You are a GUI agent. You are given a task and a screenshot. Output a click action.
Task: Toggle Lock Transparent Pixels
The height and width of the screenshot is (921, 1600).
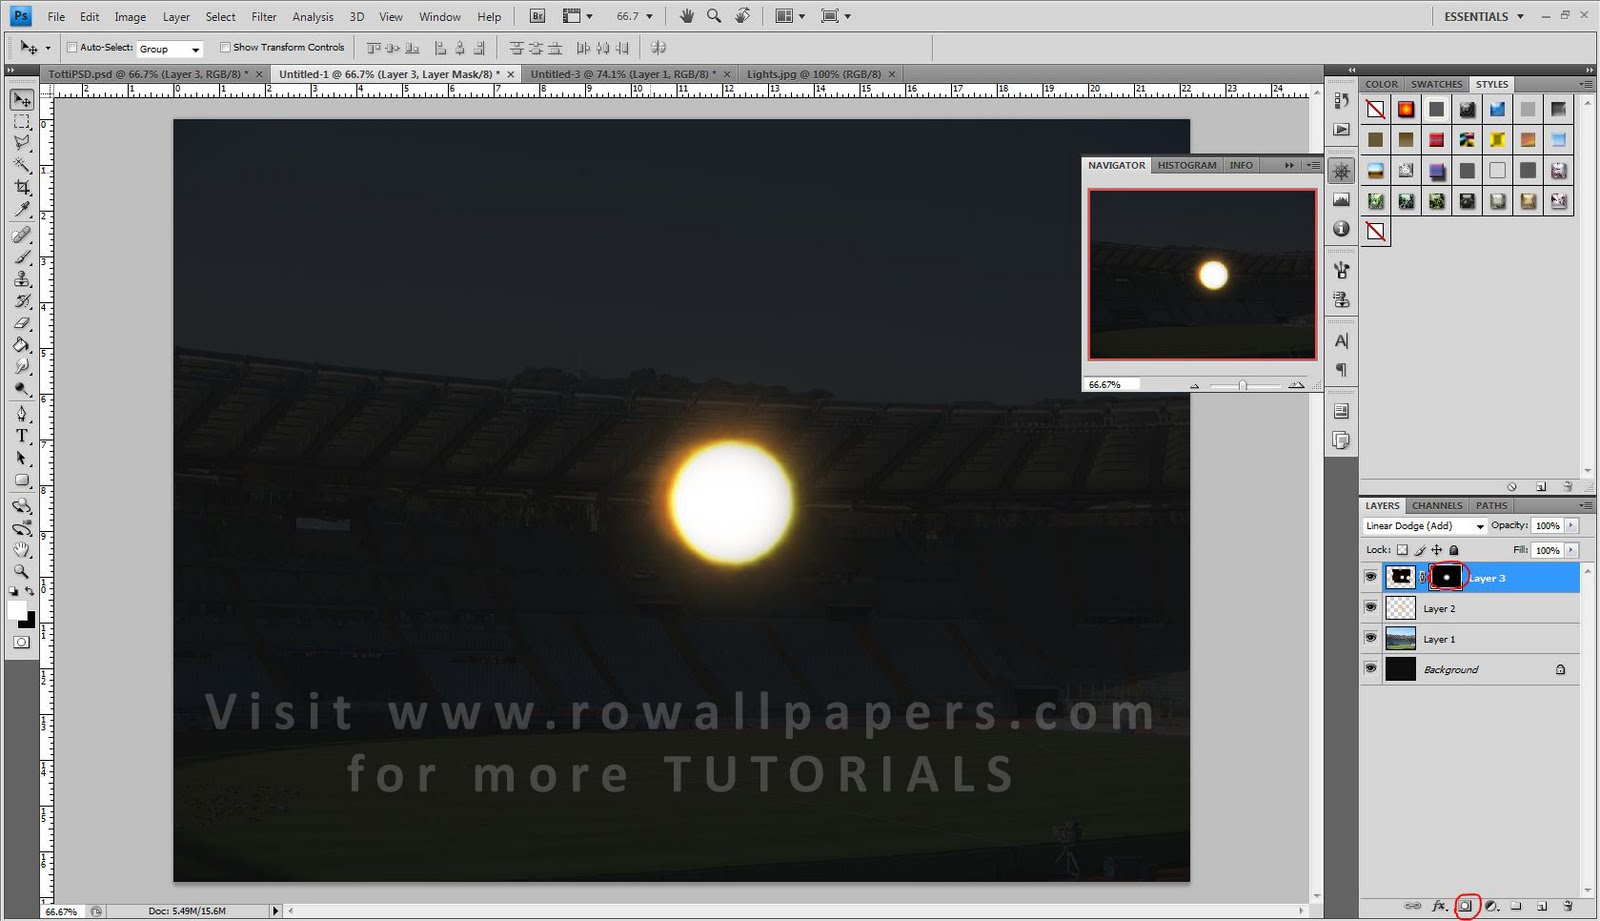point(1402,550)
